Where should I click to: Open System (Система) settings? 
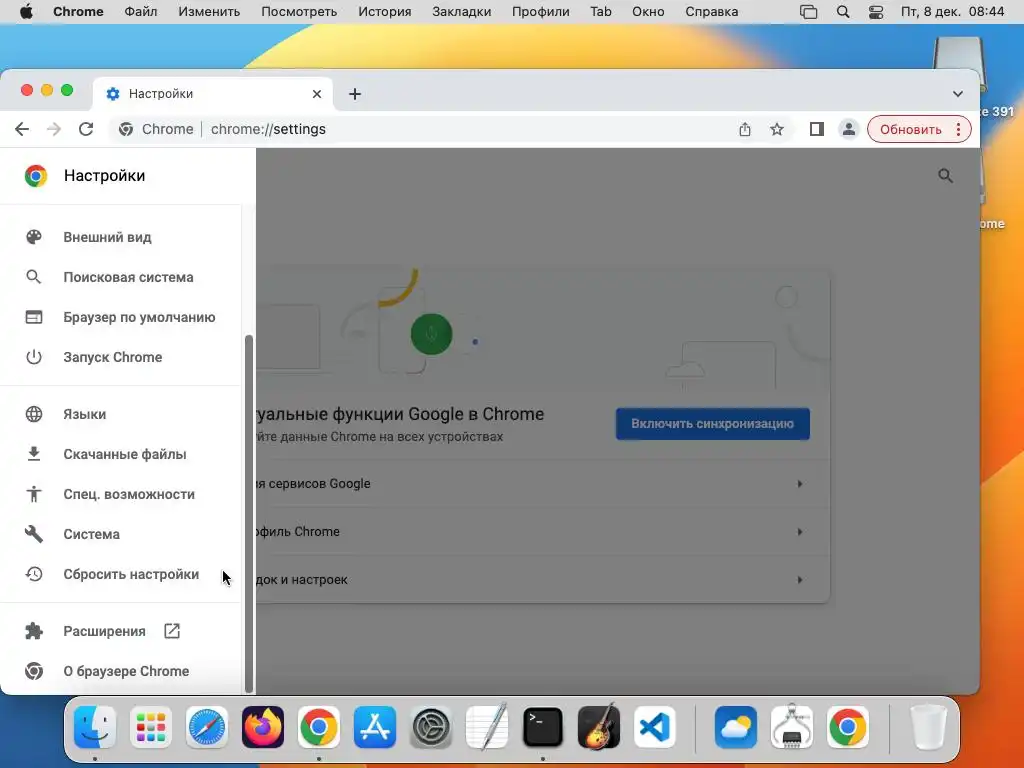point(121,534)
